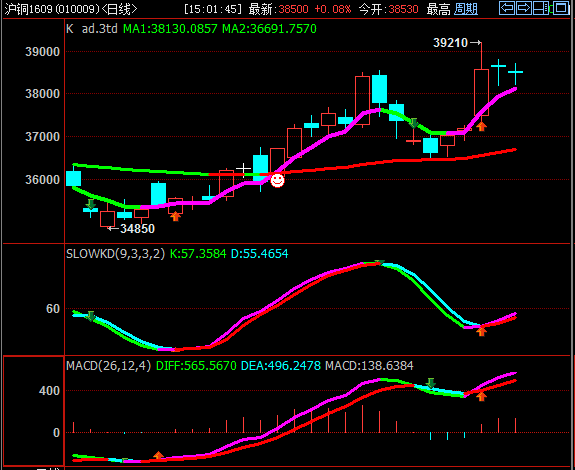Click the smiley face marker on the K chart
The height and width of the screenshot is (470, 575).
coord(277,180)
